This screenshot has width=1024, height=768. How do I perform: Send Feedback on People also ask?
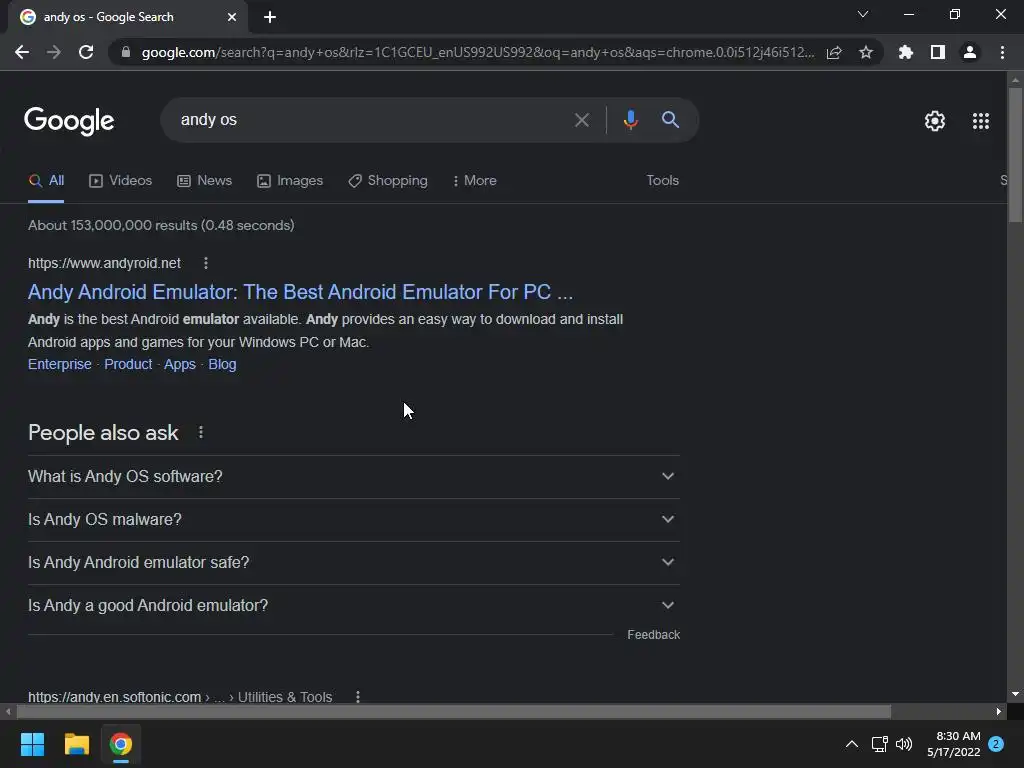click(x=654, y=635)
